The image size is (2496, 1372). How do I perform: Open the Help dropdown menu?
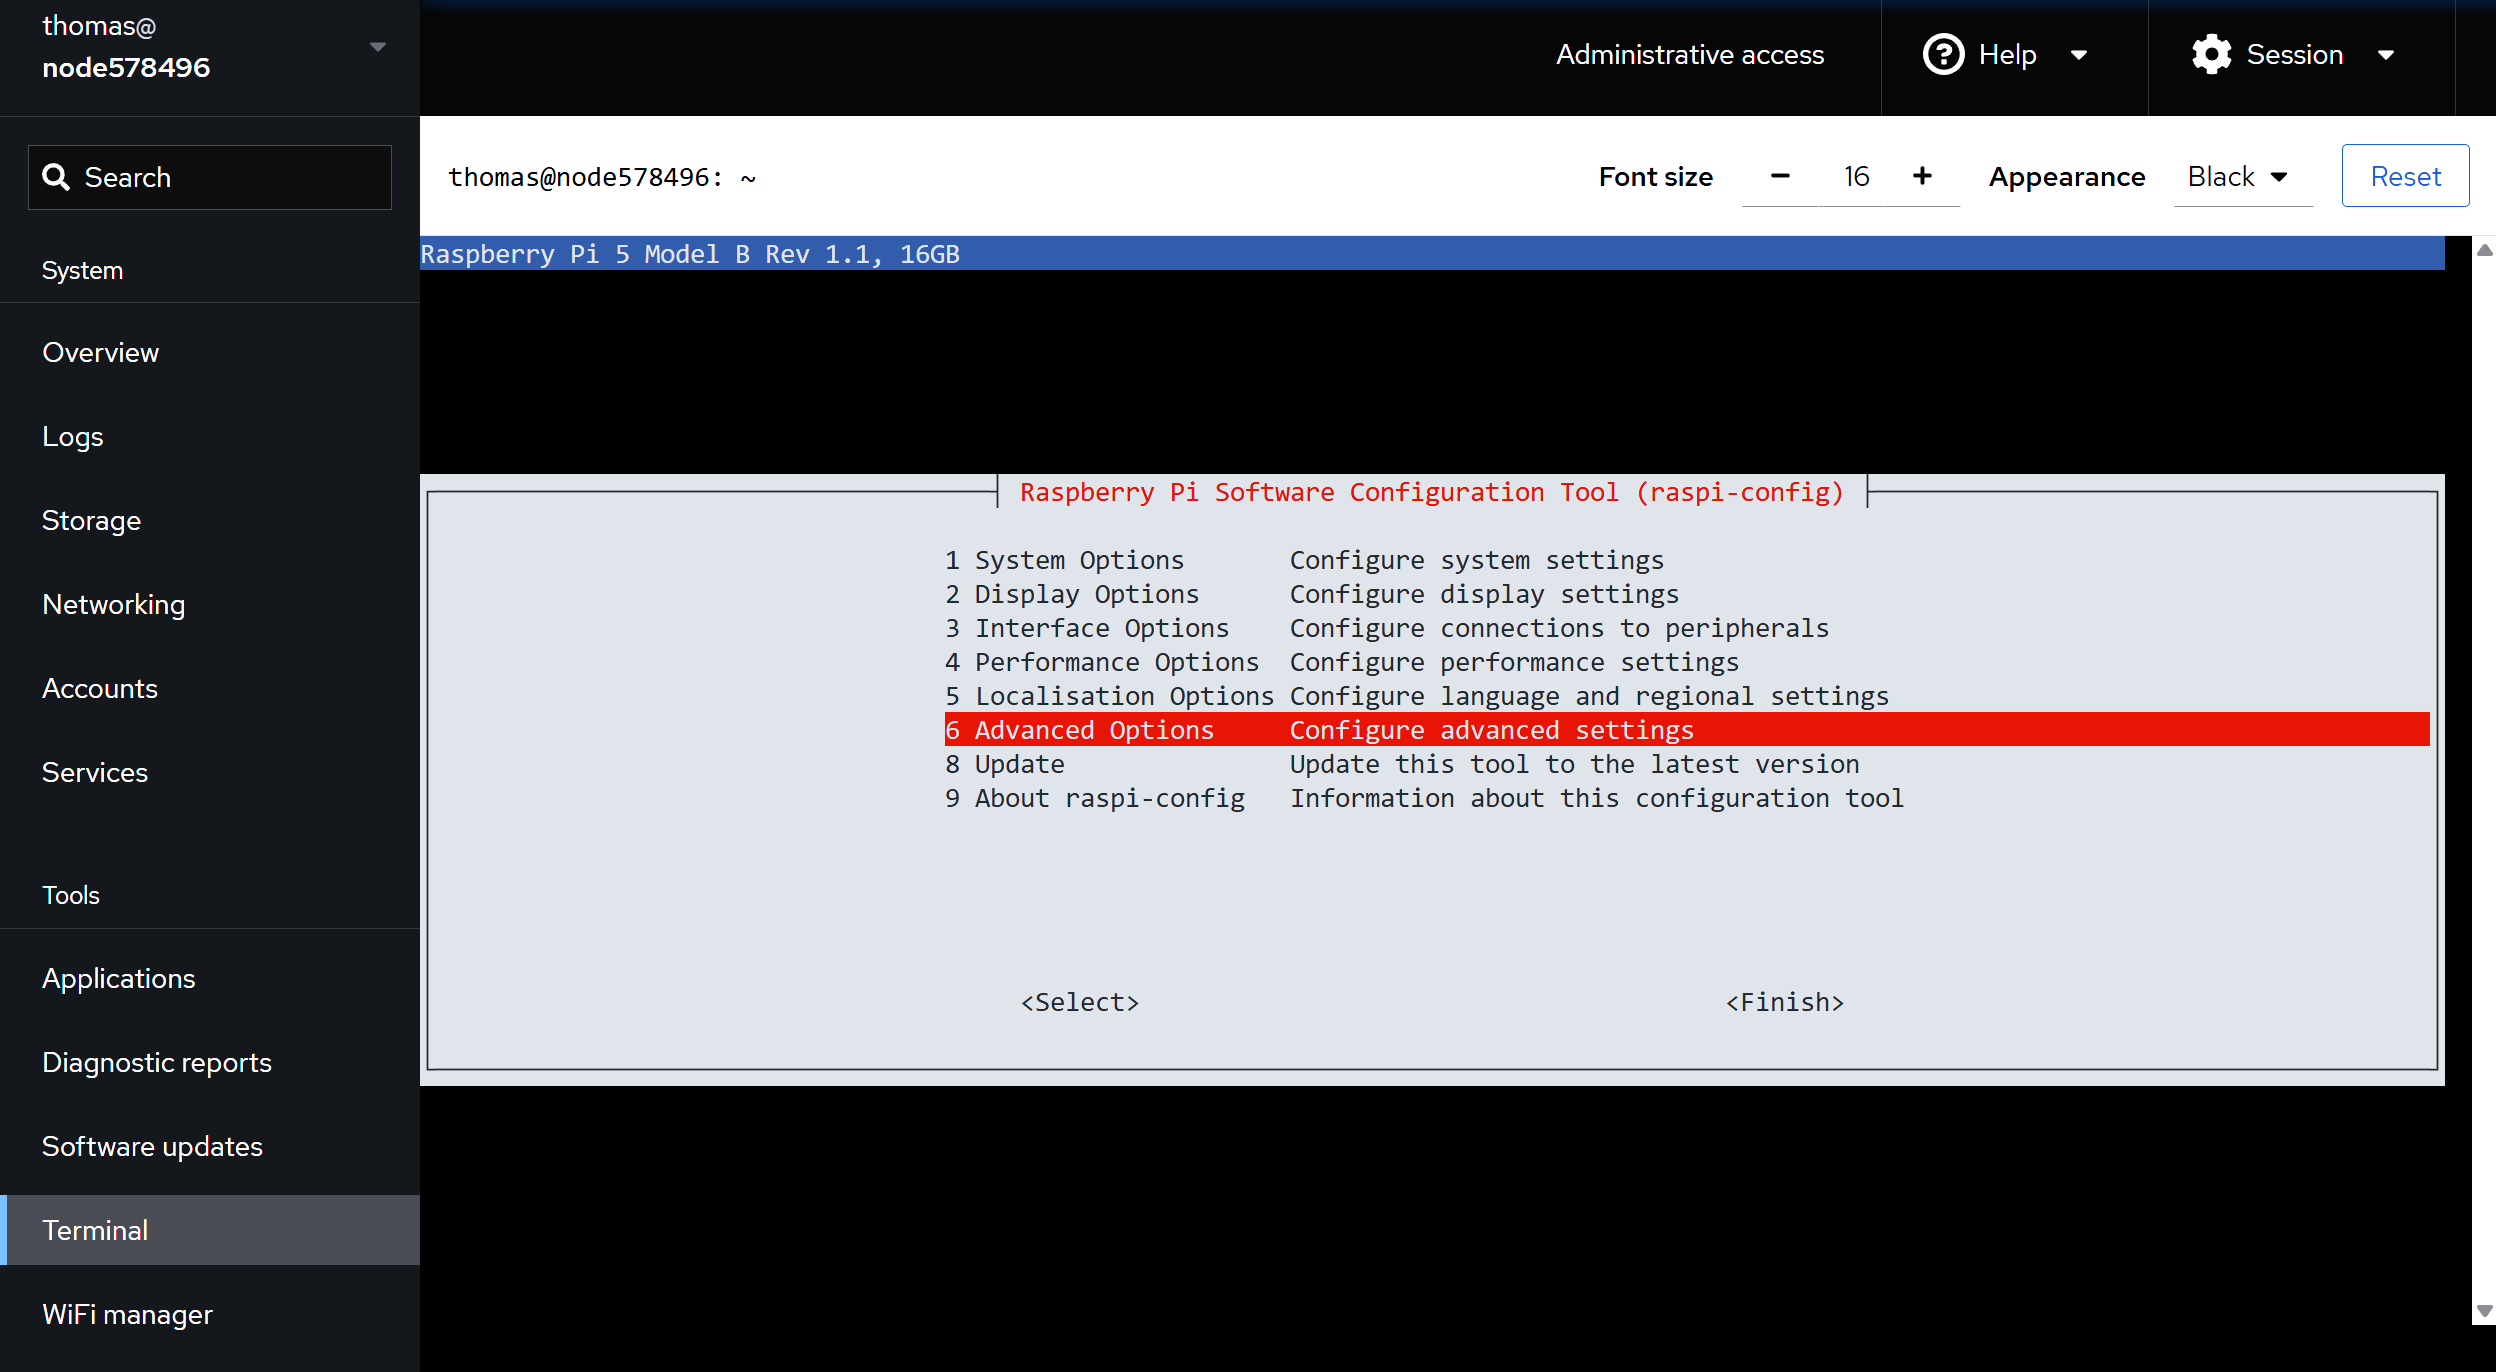coord(2080,55)
